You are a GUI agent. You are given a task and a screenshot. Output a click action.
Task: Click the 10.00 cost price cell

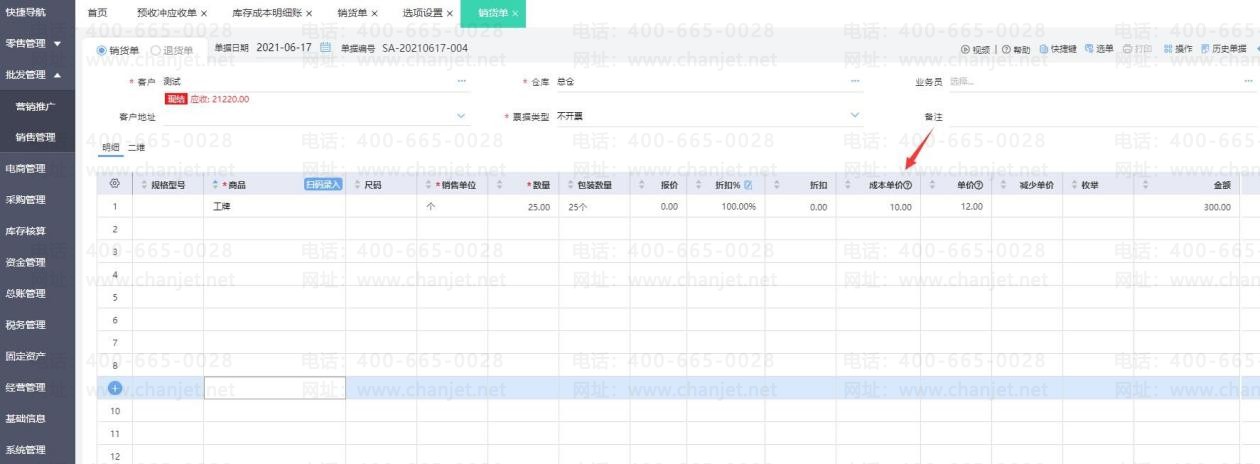point(878,207)
